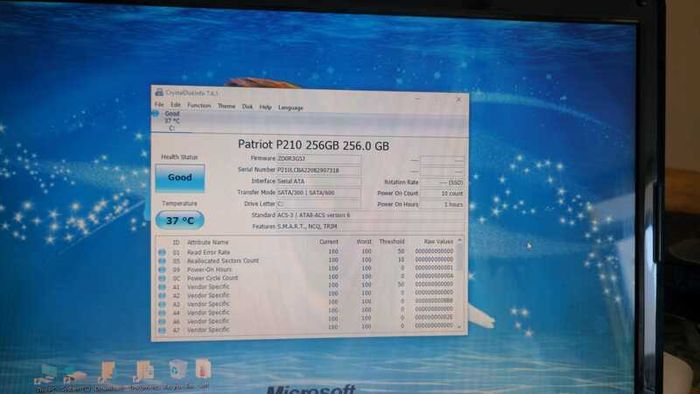The image size is (700, 394).
Task: Open the File menu
Action: [x=159, y=105]
